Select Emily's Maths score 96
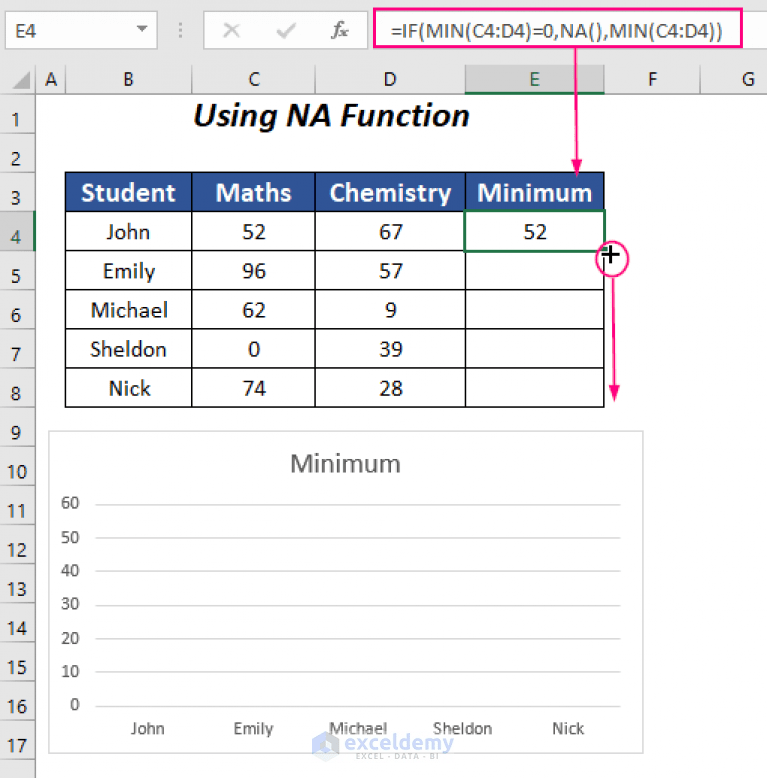The image size is (767, 778). [254, 271]
